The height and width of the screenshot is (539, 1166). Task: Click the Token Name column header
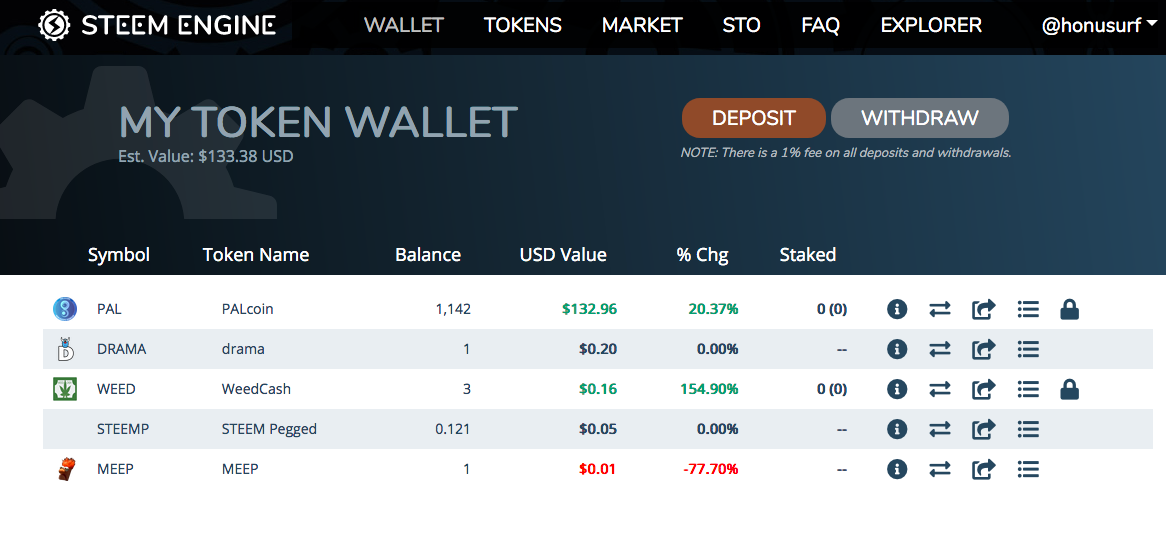[256, 255]
